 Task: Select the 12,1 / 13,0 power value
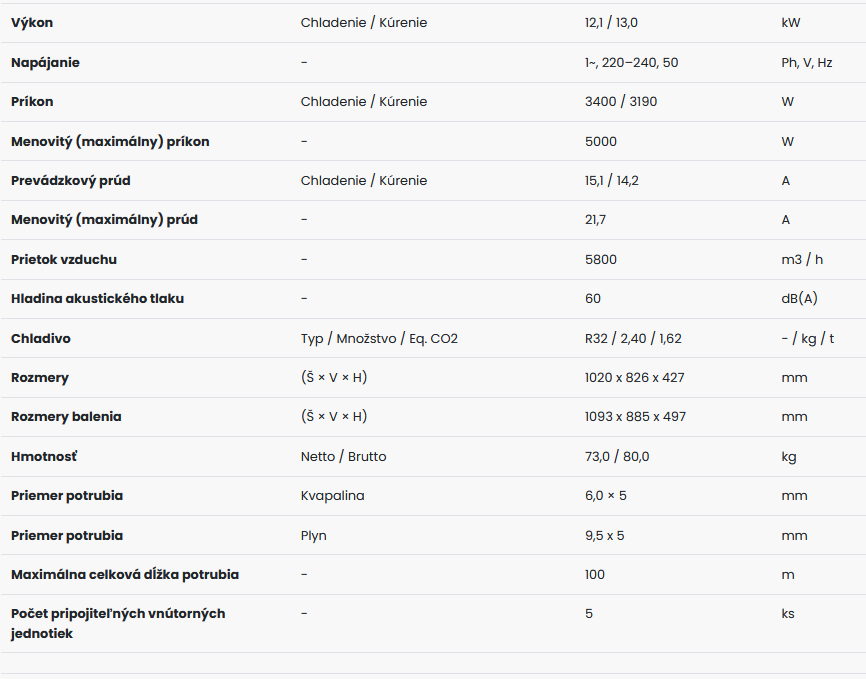coord(611,23)
